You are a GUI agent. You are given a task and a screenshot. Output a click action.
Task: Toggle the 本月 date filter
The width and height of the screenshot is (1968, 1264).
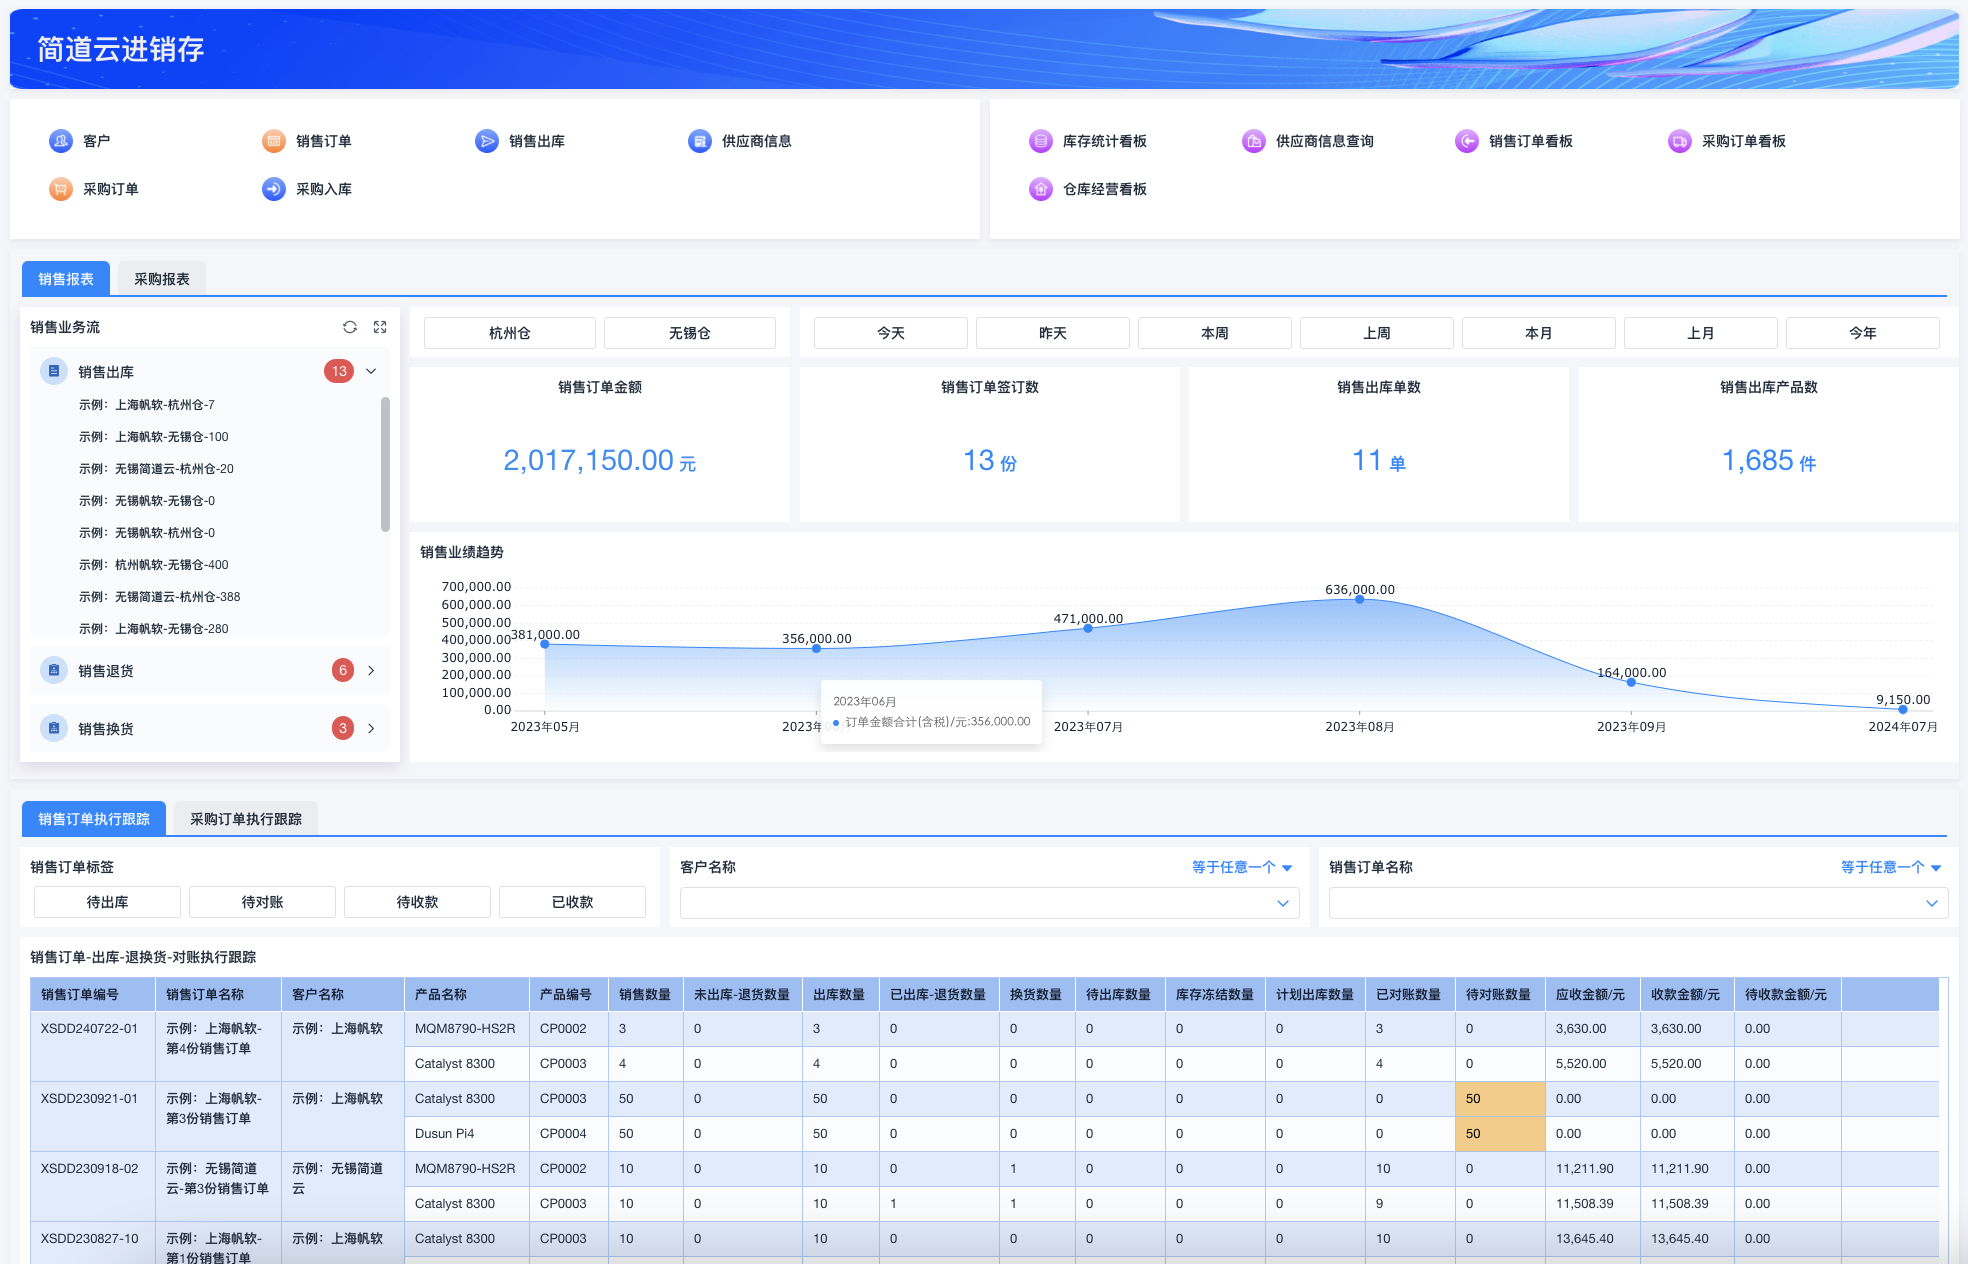(1538, 333)
